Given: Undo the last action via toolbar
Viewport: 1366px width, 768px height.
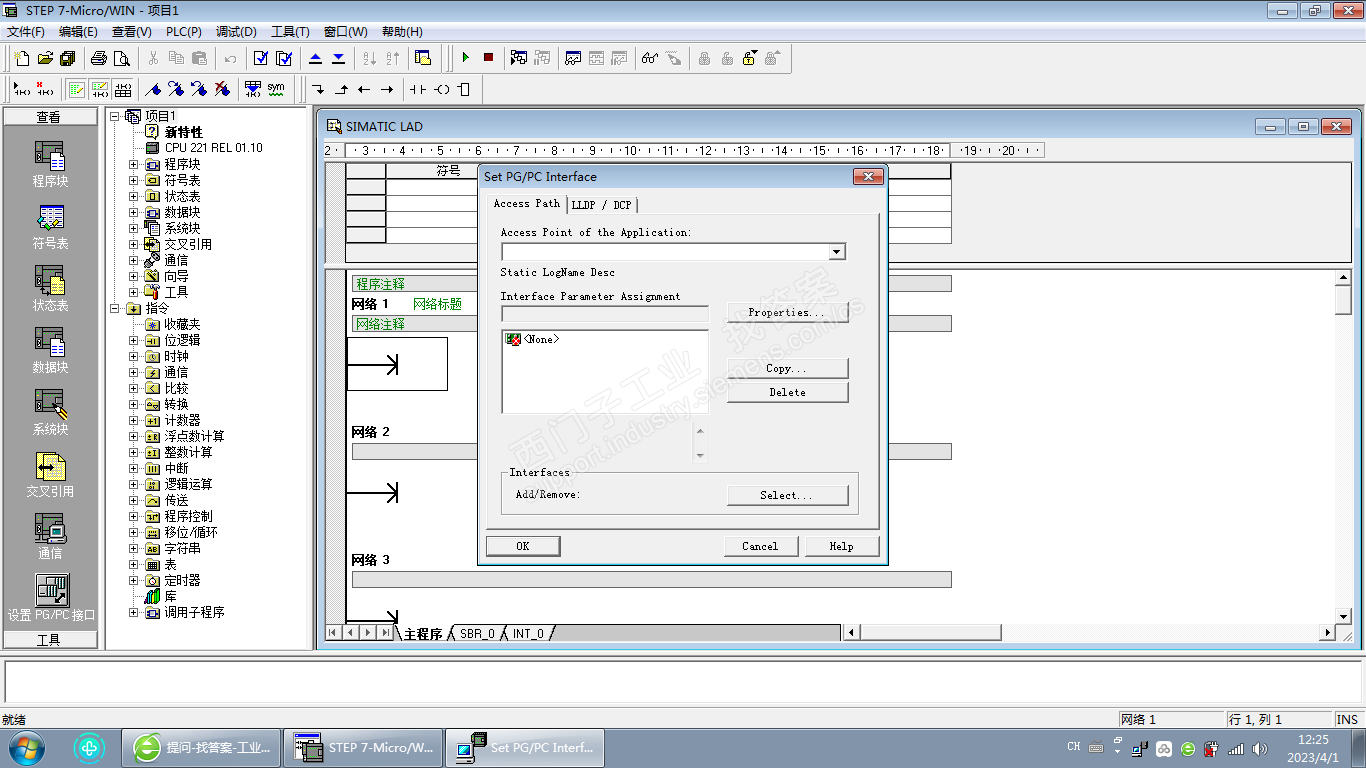Looking at the screenshot, I should point(231,58).
